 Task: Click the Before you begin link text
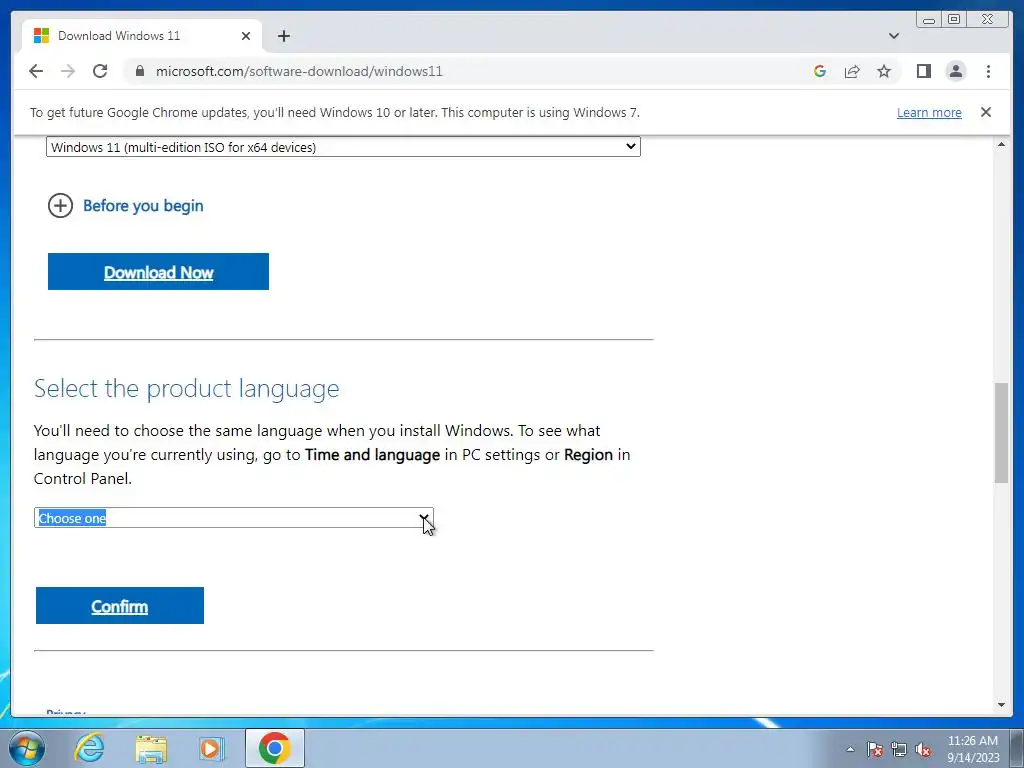(x=143, y=206)
